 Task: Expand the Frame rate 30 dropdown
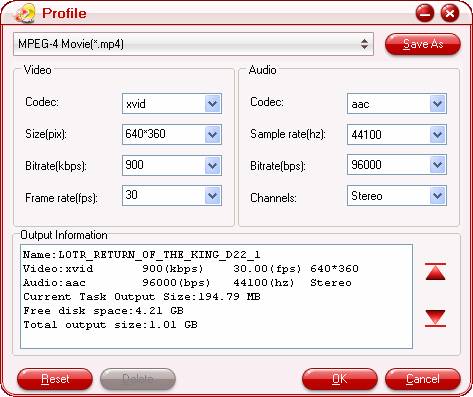(212, 196)
